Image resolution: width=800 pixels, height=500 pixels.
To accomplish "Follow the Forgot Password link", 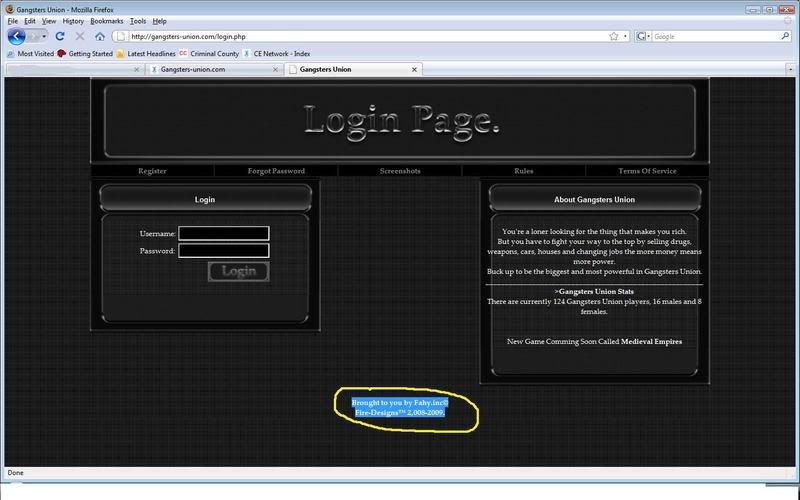I will 276,171.
